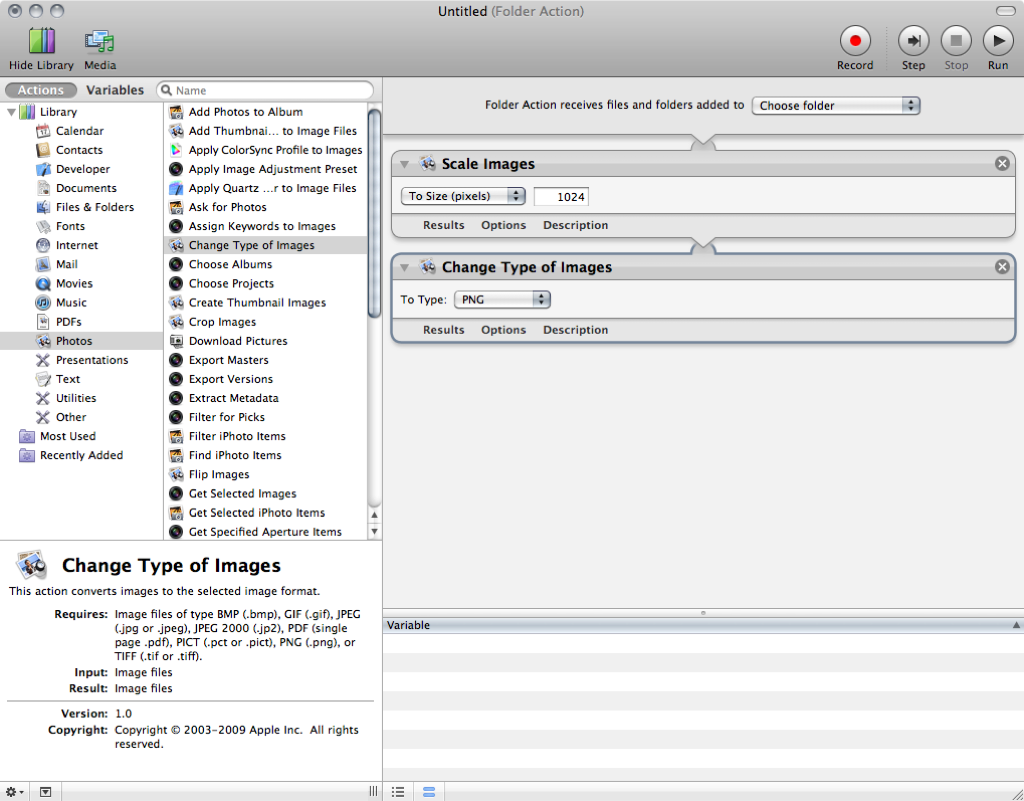Image resolution: width=1024 pixels, height=801 pixels.
Task: Click the pixel size field showing 1024
Action: 561,197
